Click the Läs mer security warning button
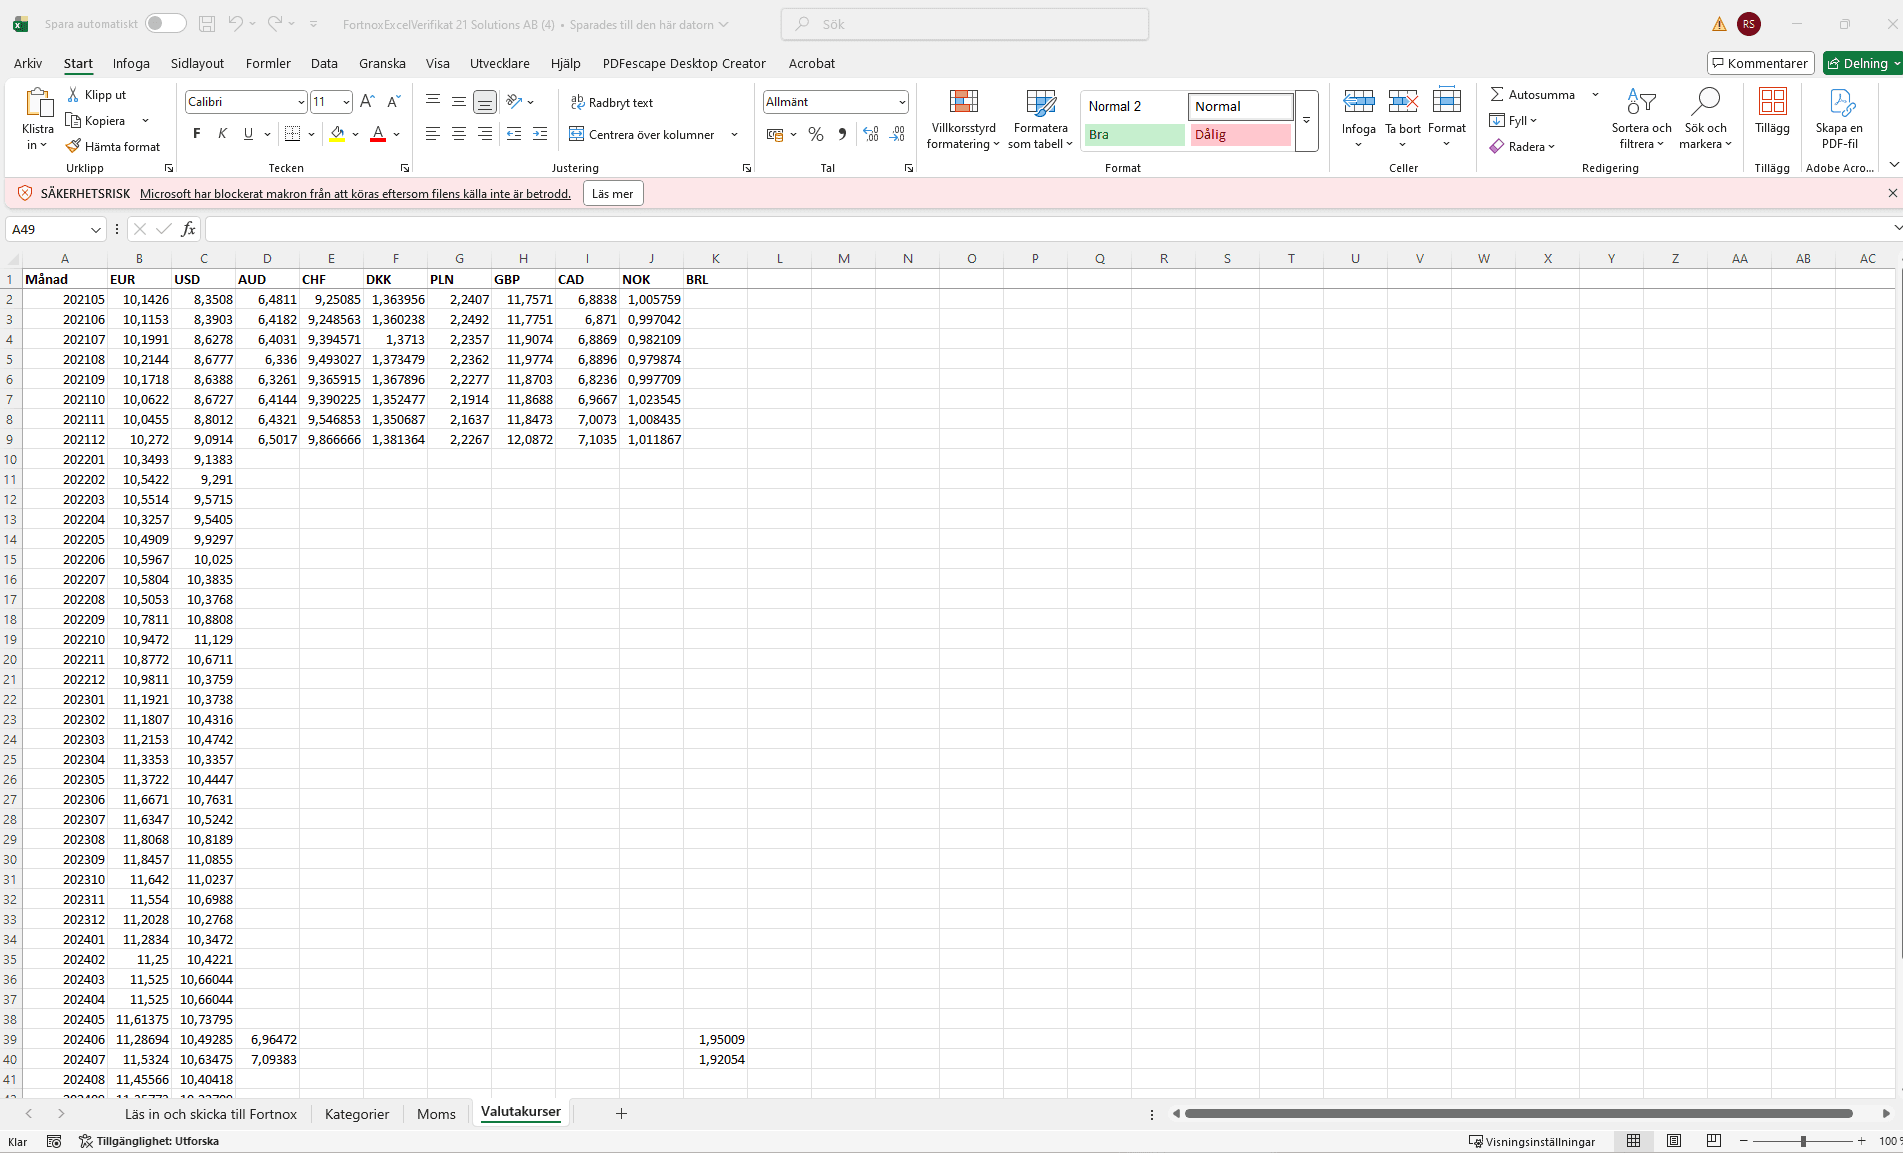Viewport: 1903px width, 1153px height. (612, 193)
